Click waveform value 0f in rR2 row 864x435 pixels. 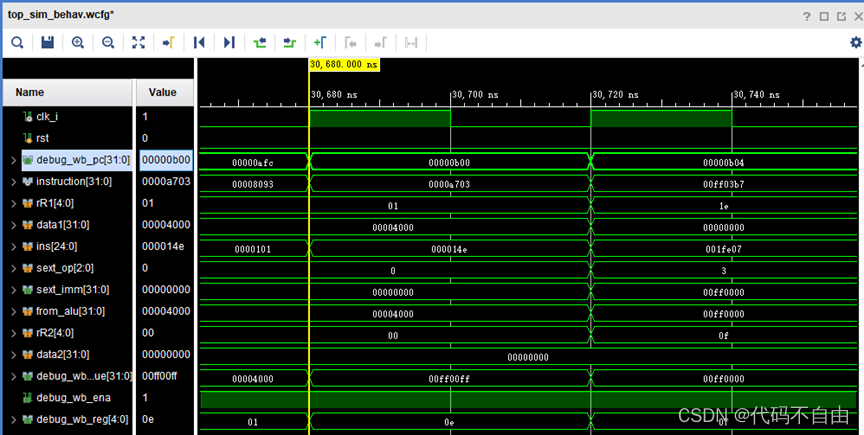point(723,336)
